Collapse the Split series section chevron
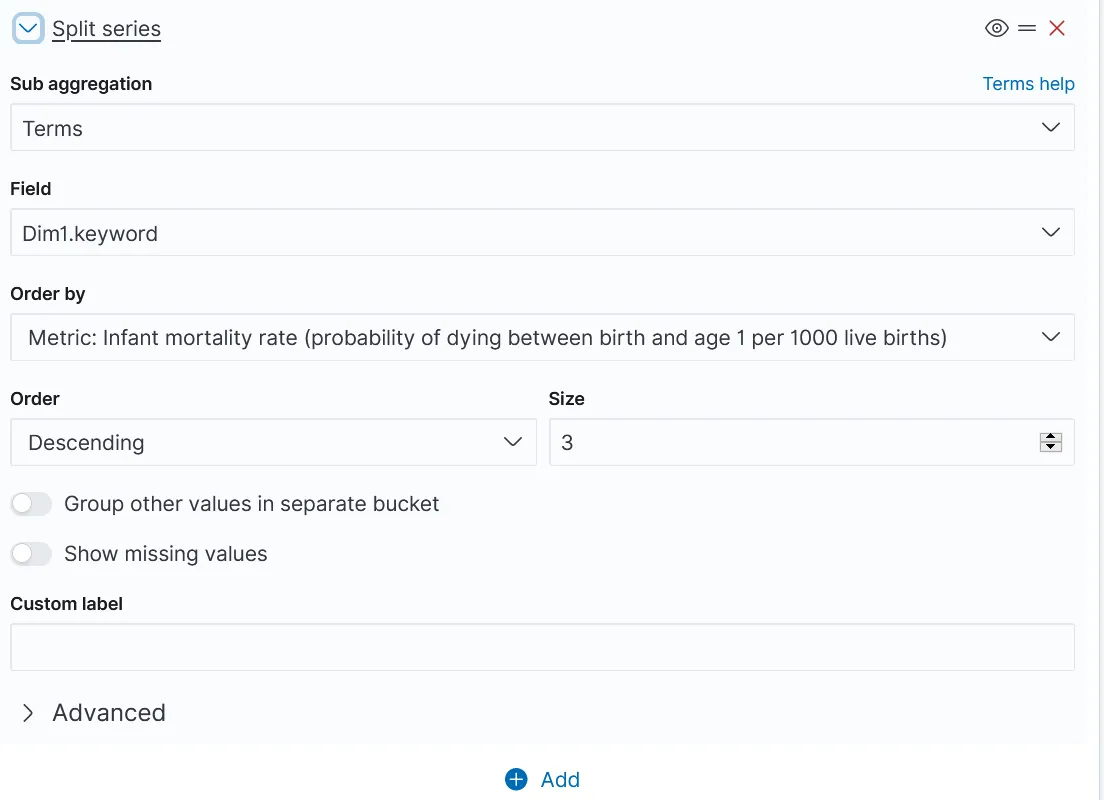 [x=28, y=29]
